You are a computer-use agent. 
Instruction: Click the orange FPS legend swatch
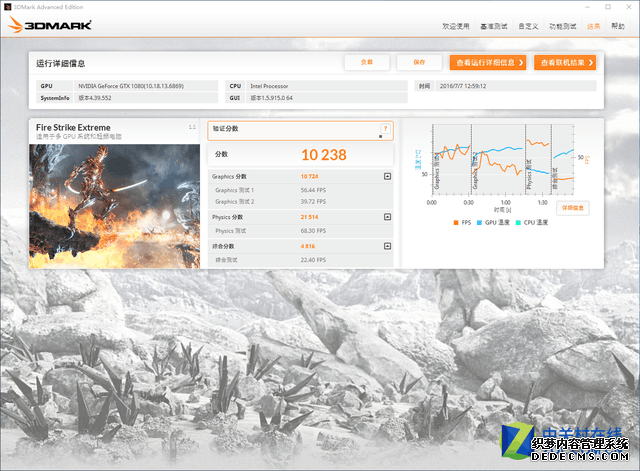coord(456,222)
